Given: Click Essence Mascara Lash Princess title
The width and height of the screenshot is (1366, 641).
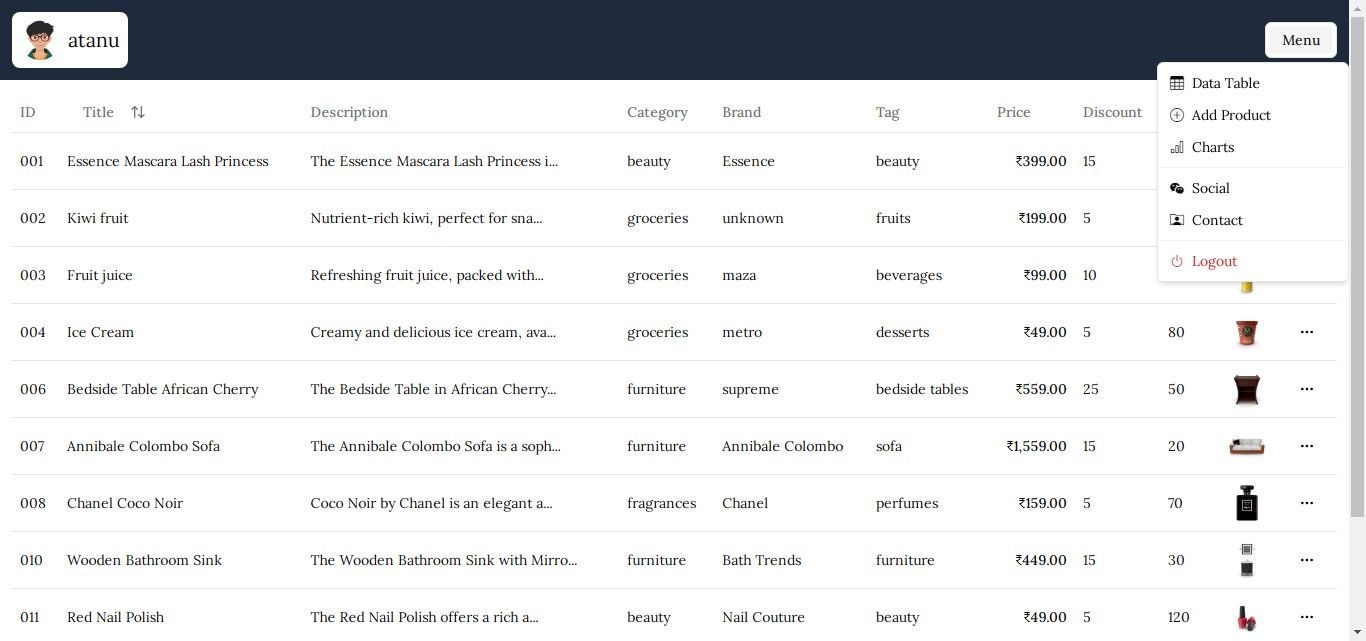Looking at the screenshot, I should point(168,161).
